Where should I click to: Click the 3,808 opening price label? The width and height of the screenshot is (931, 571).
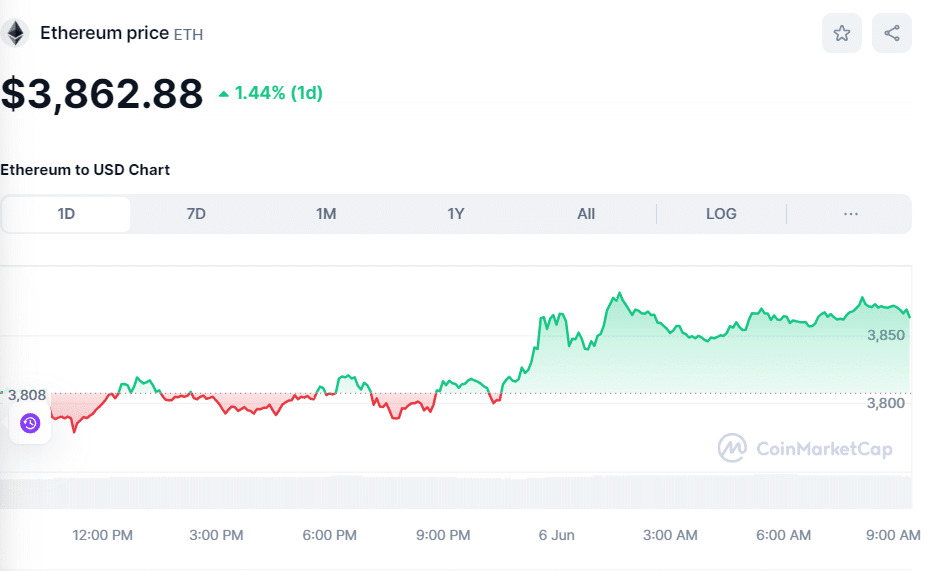point(27,394)
